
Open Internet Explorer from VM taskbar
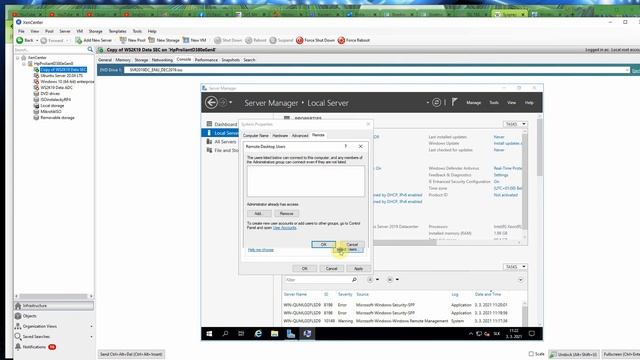(258, 333)
